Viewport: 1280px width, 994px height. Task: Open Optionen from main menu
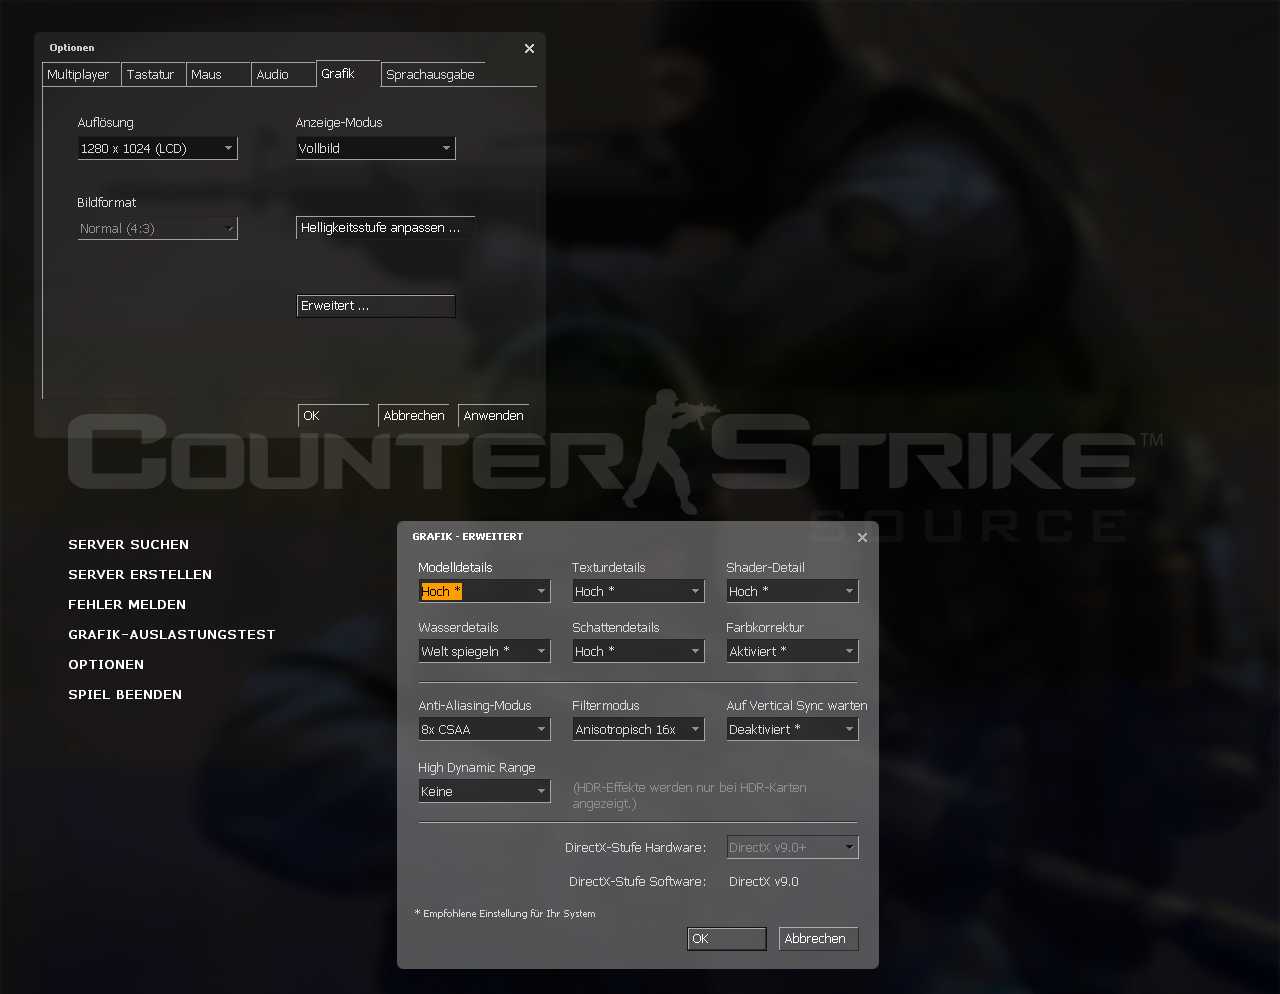point(106,665)
